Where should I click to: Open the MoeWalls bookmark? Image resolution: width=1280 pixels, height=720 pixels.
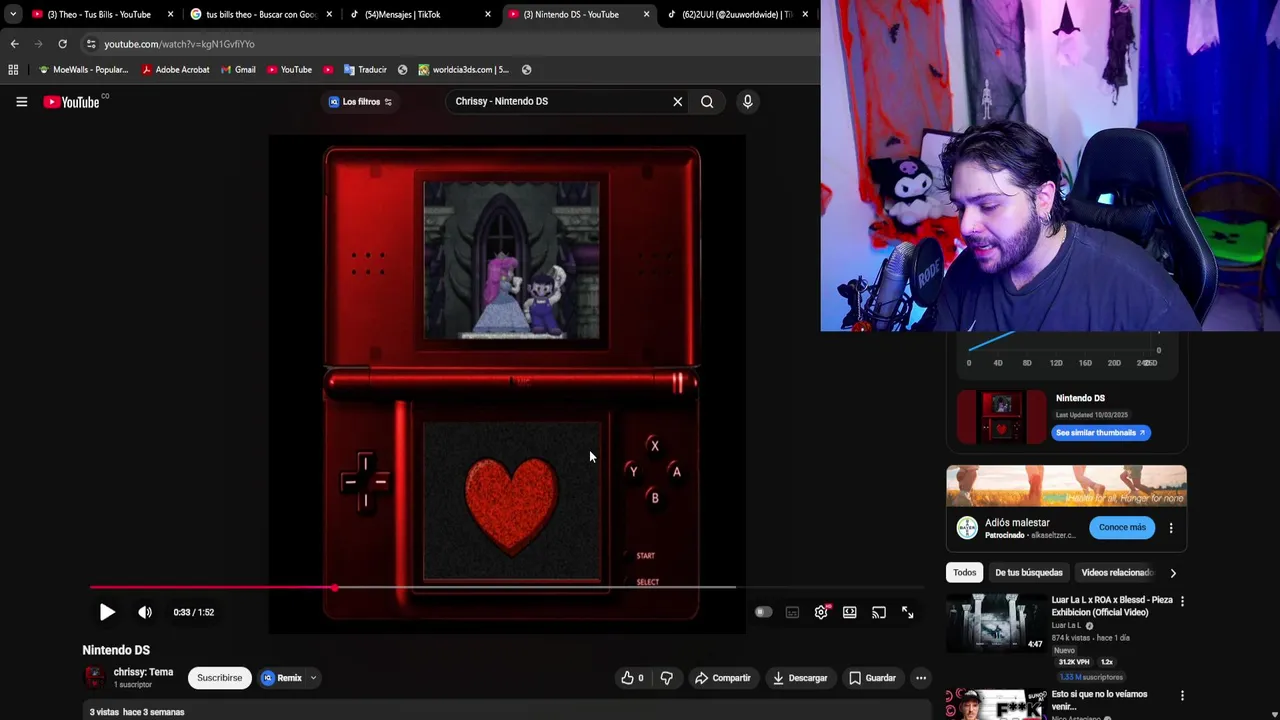click(83, 70)
